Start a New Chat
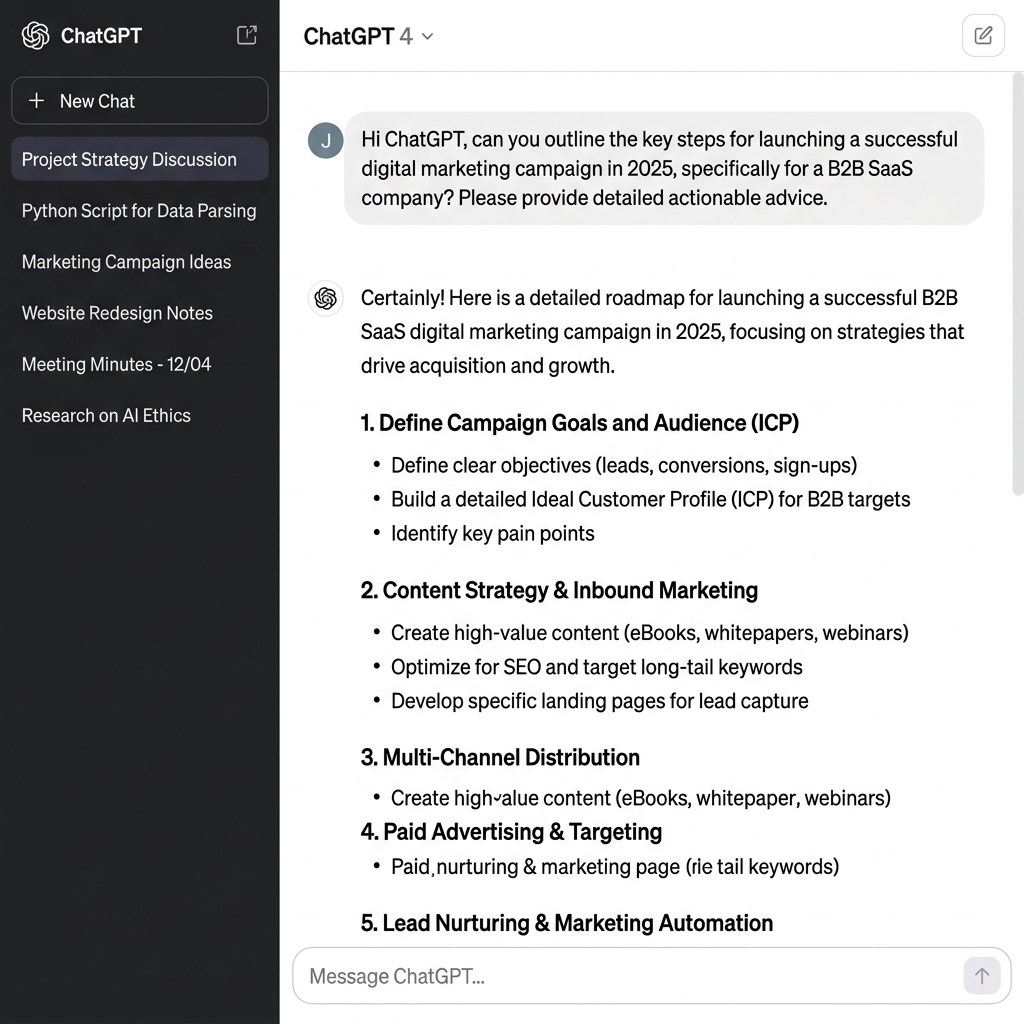Image resolution: width=1024 pixels, height=1024 pixels. [140, 101]
